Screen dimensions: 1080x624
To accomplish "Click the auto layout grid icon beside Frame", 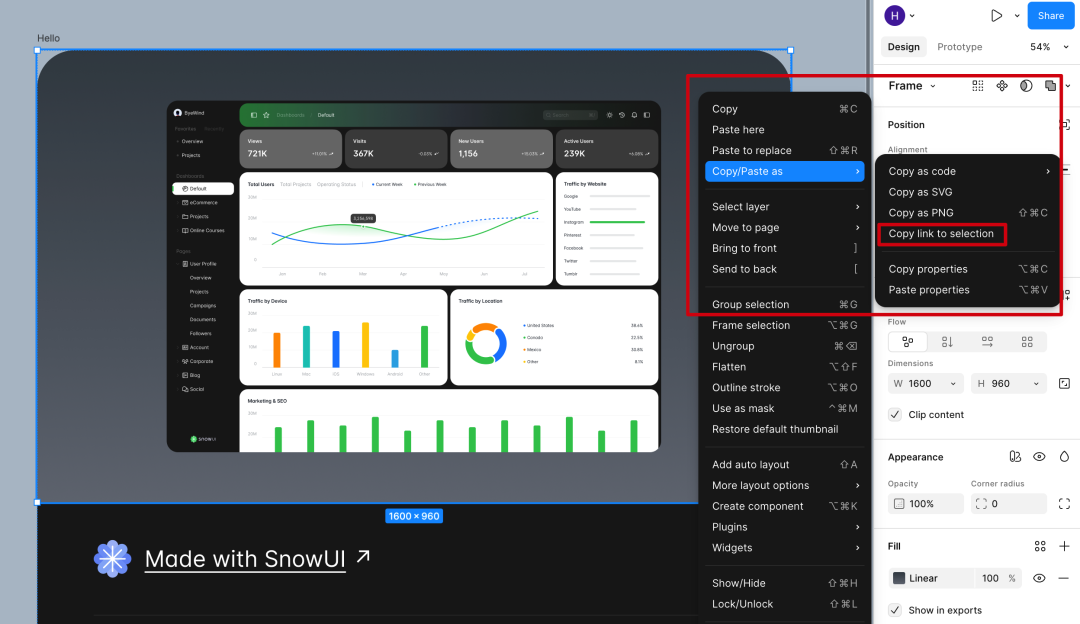I will tap(977, 86).
